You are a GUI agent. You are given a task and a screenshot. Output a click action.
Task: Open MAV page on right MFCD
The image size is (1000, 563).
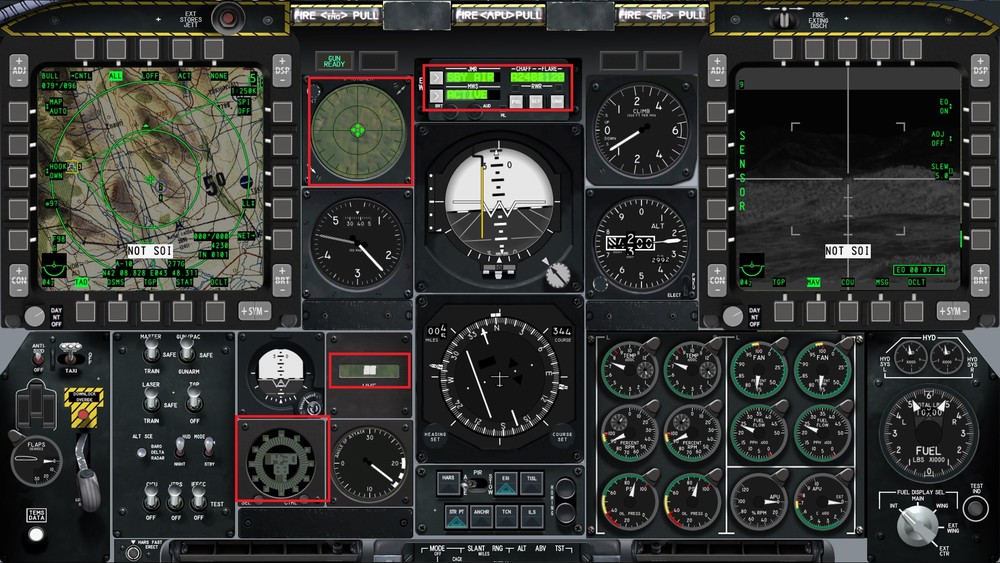point(814,282)
